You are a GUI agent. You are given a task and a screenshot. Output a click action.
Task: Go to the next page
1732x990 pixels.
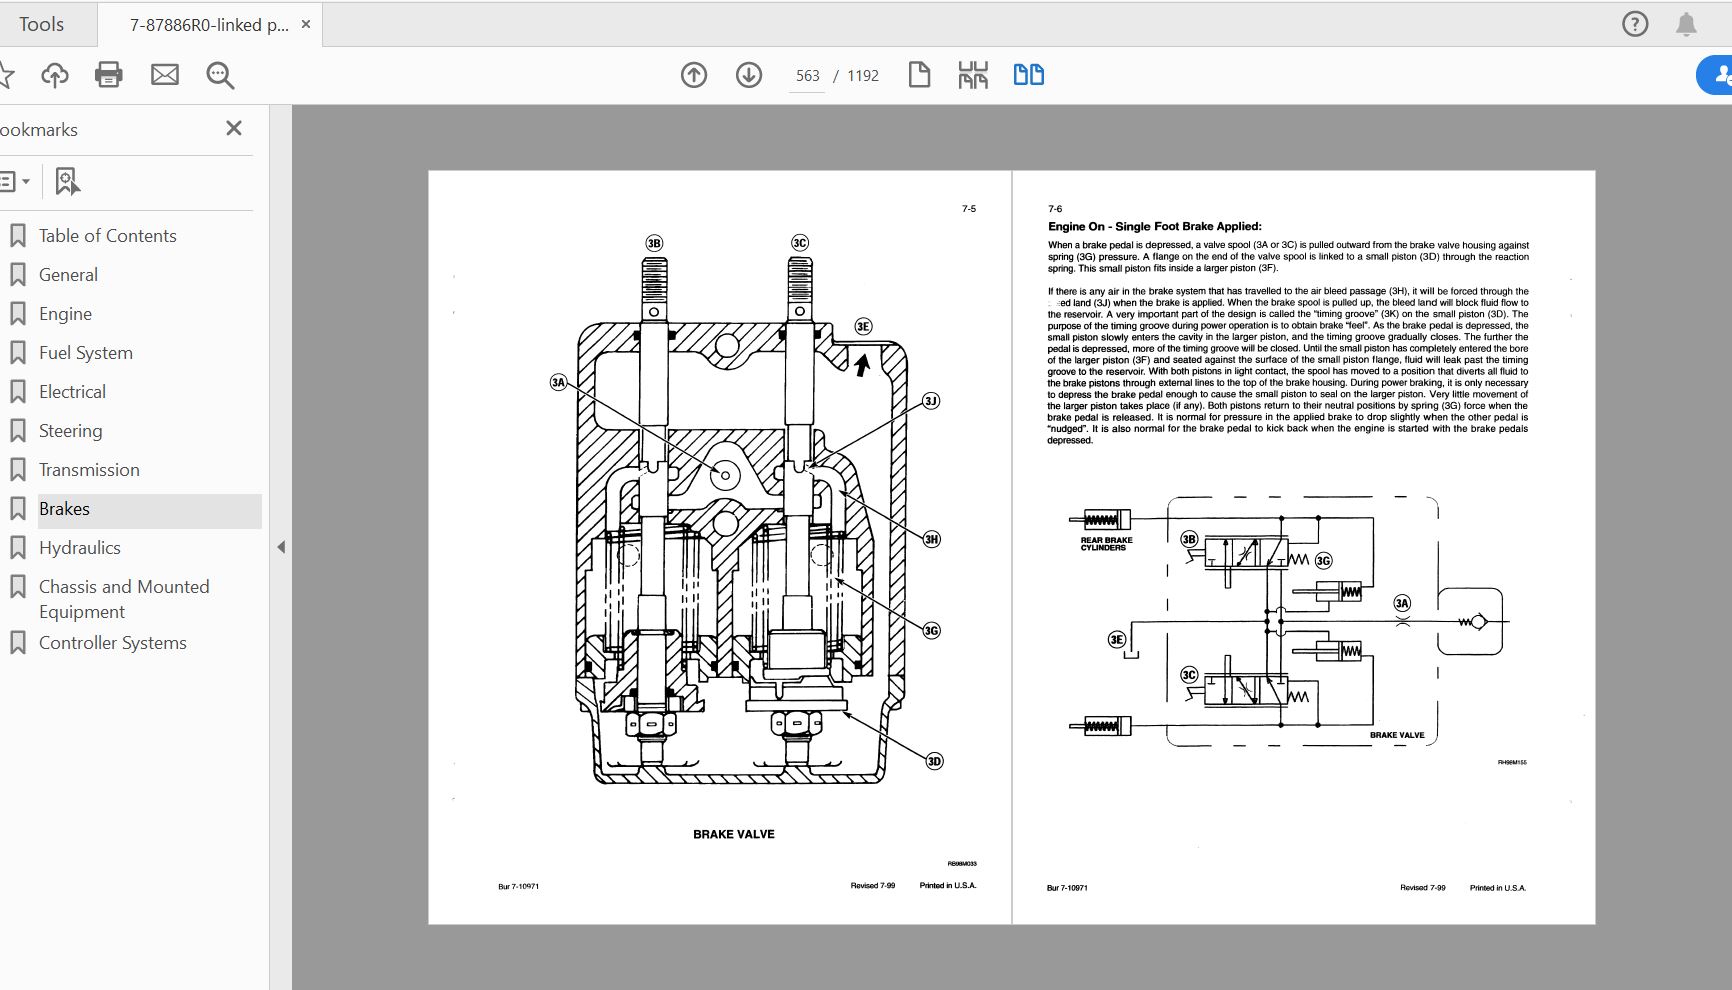(747, 75)
